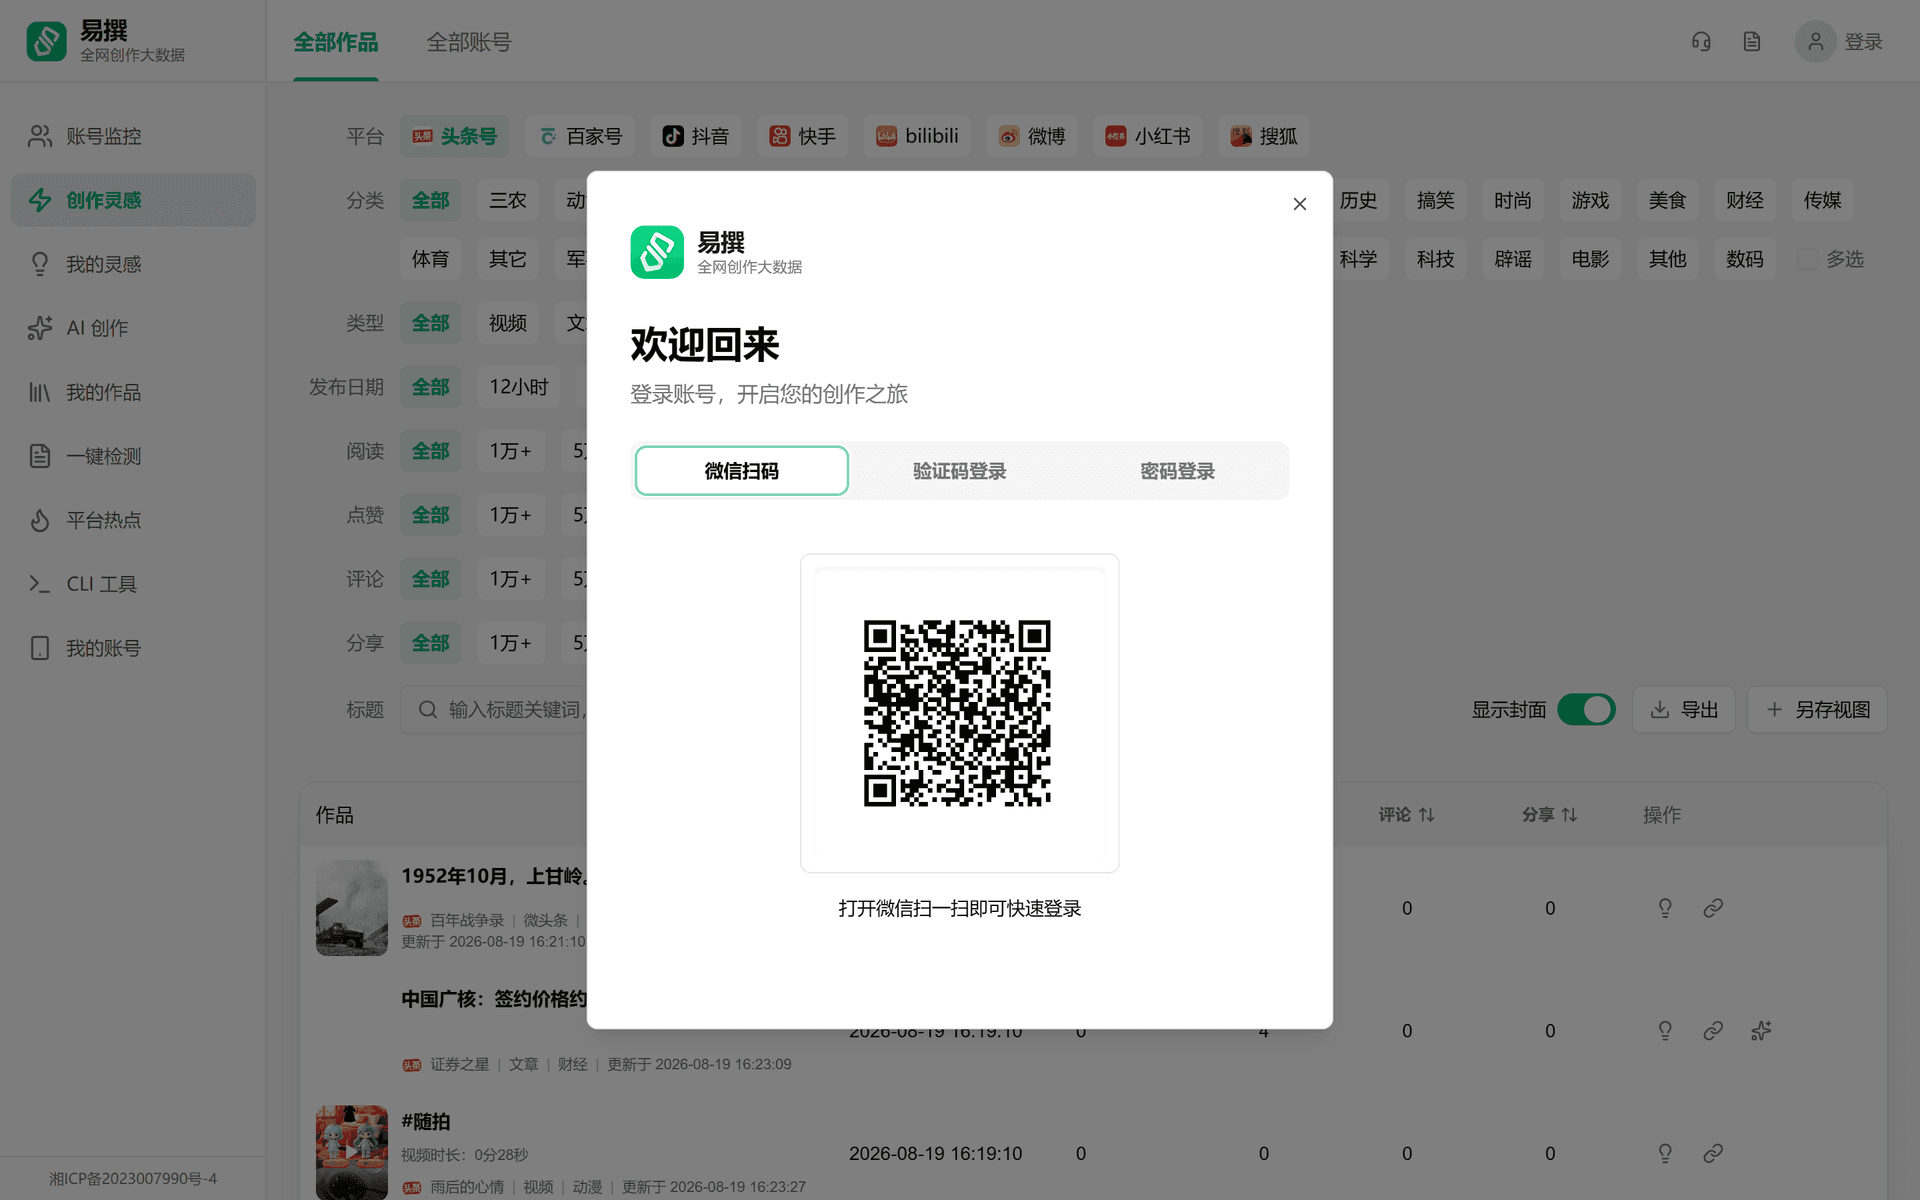
Task: Click the AI sparkle icon in the 中国广核 row
Action: click(x=1761, y=1031)
